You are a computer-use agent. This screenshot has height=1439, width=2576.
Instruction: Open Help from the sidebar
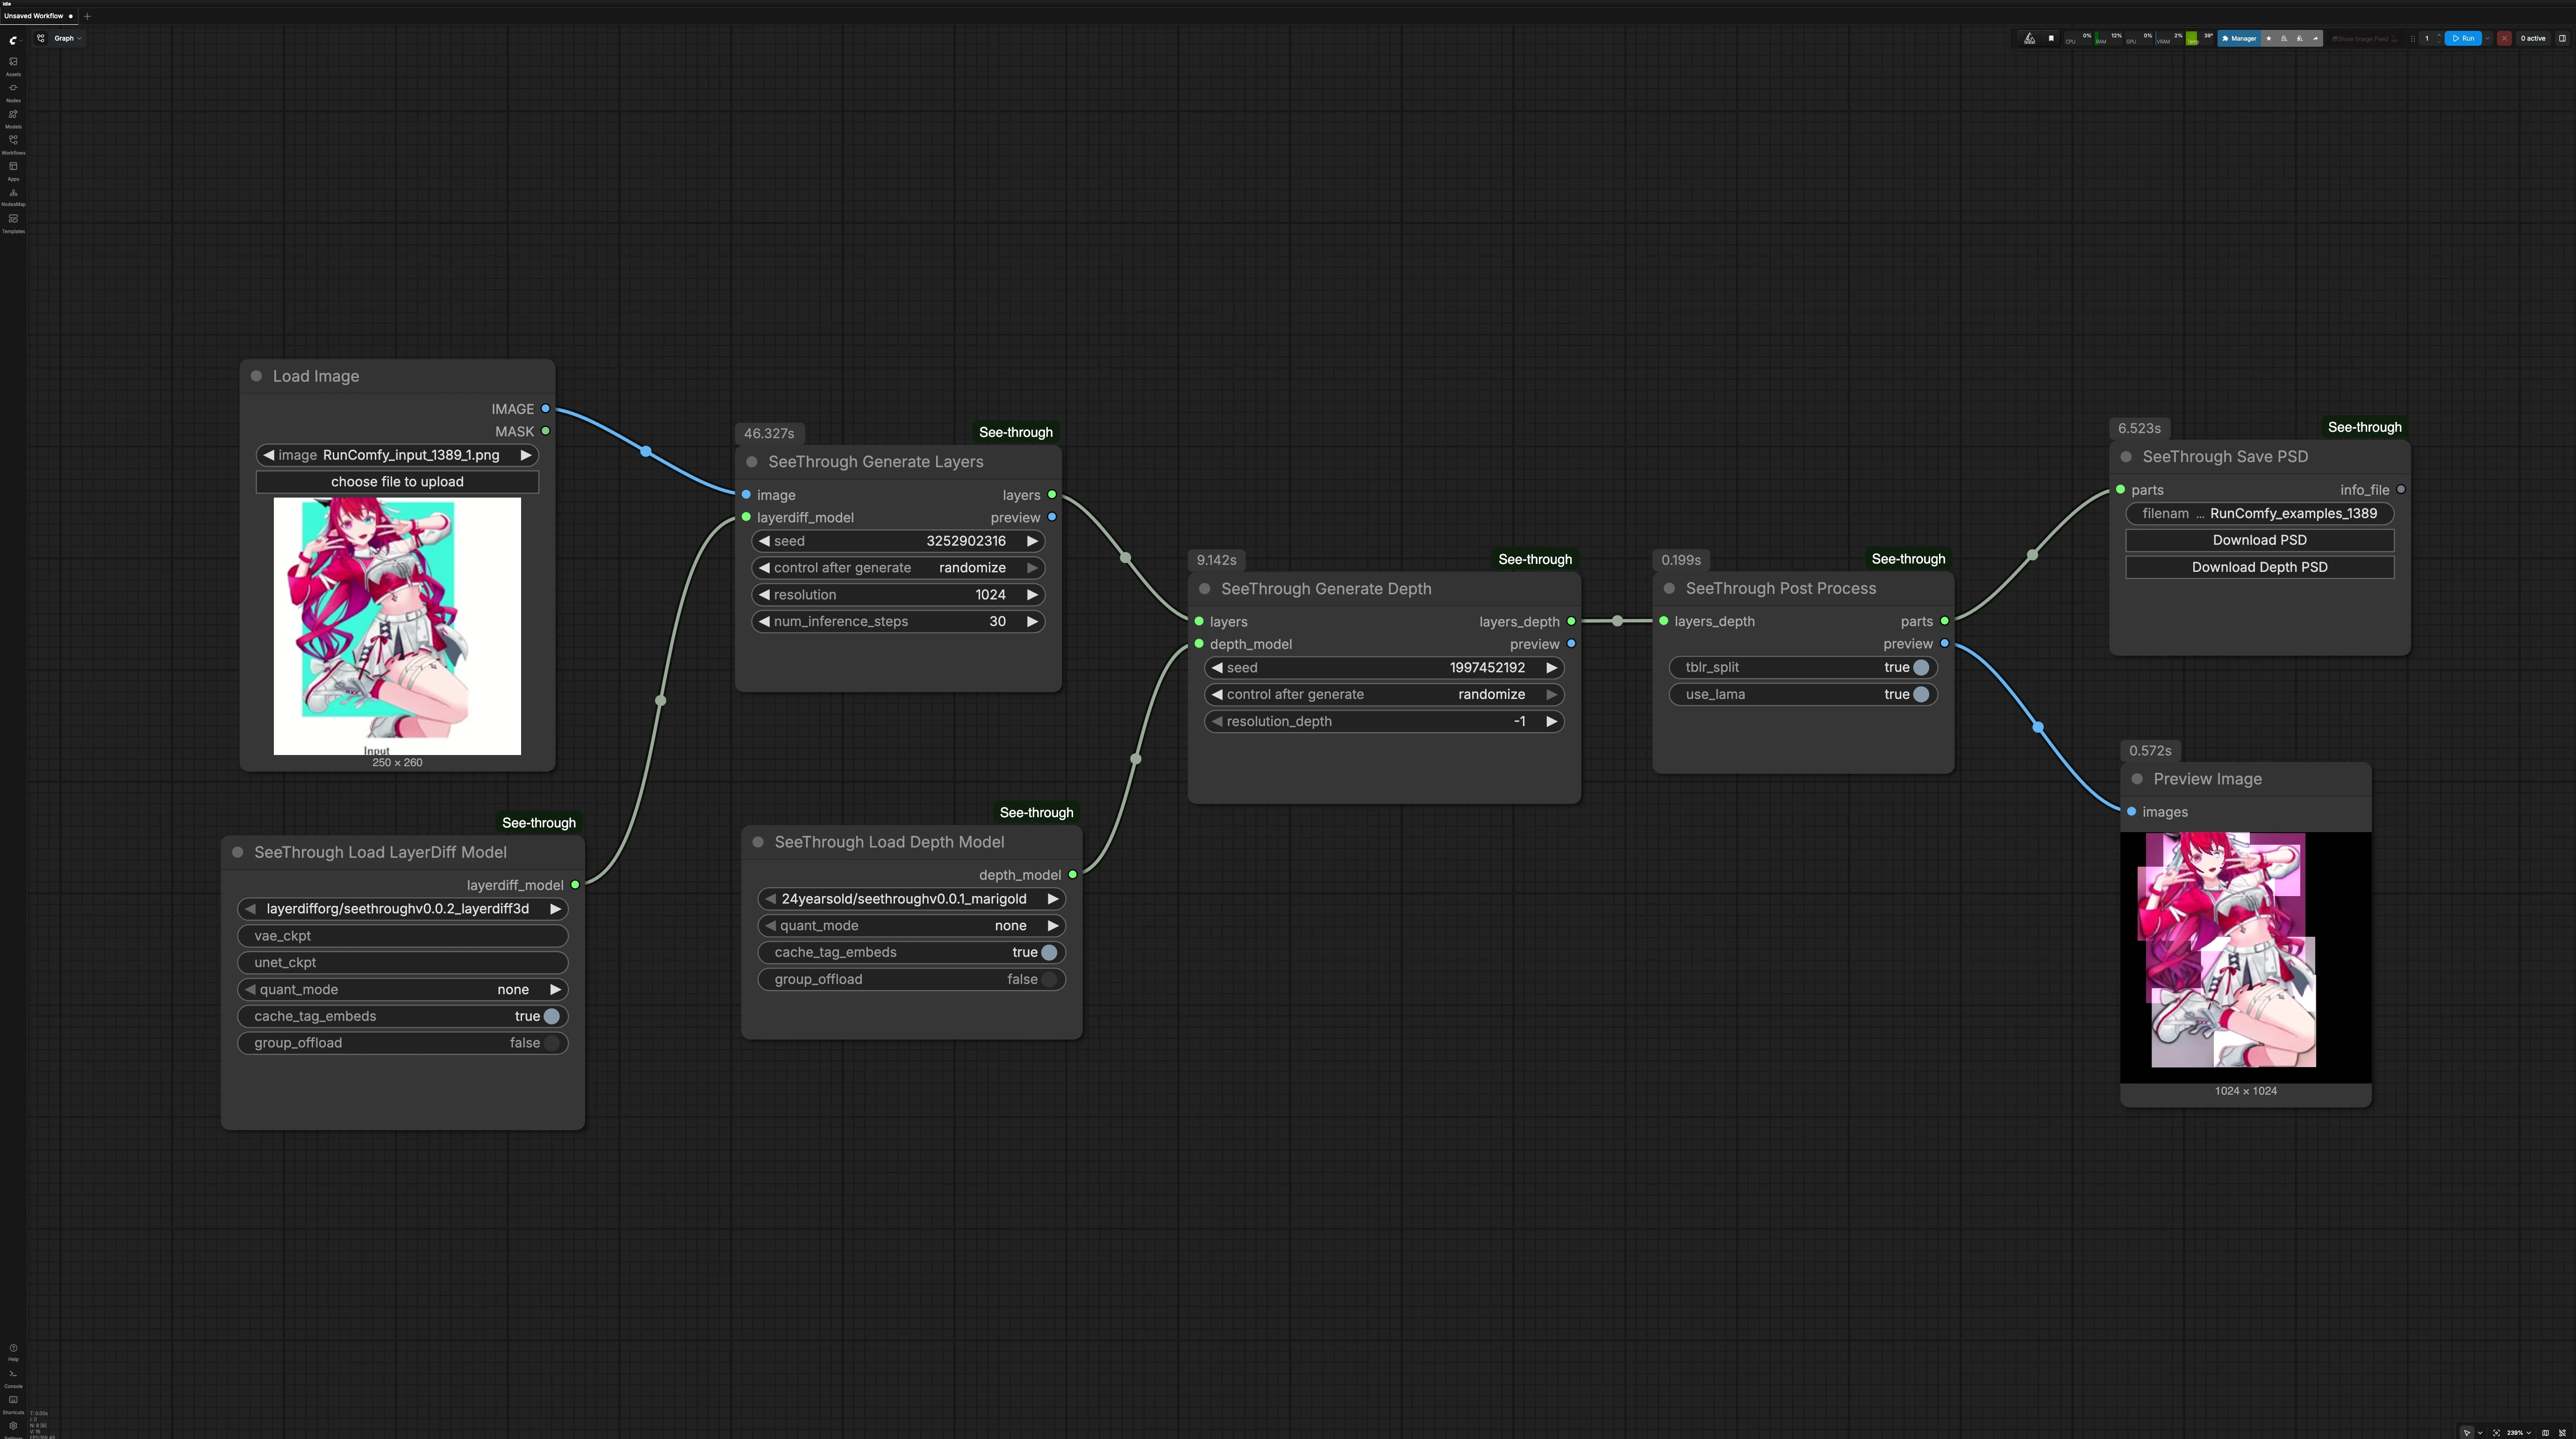[x=13, y=1352]
